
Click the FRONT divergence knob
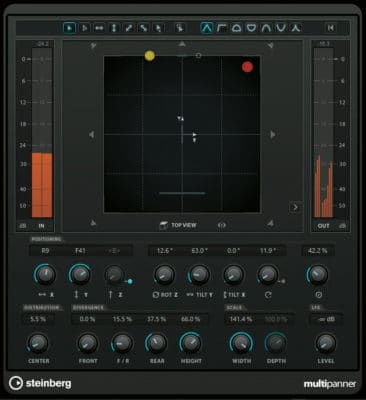tap(88, 343)
